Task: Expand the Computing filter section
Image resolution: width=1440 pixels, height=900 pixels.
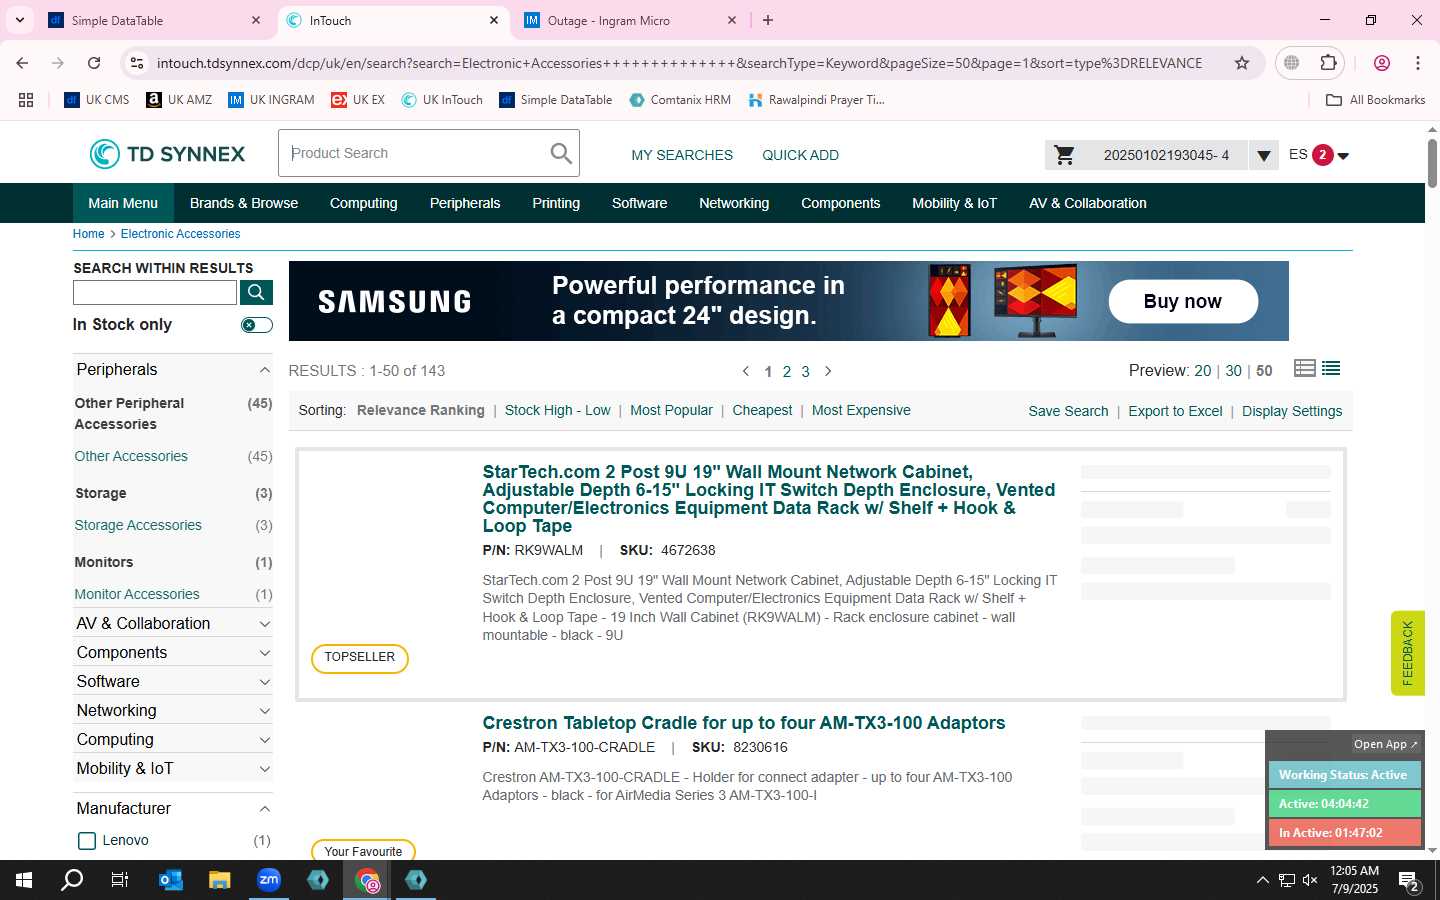Action: 264,740
